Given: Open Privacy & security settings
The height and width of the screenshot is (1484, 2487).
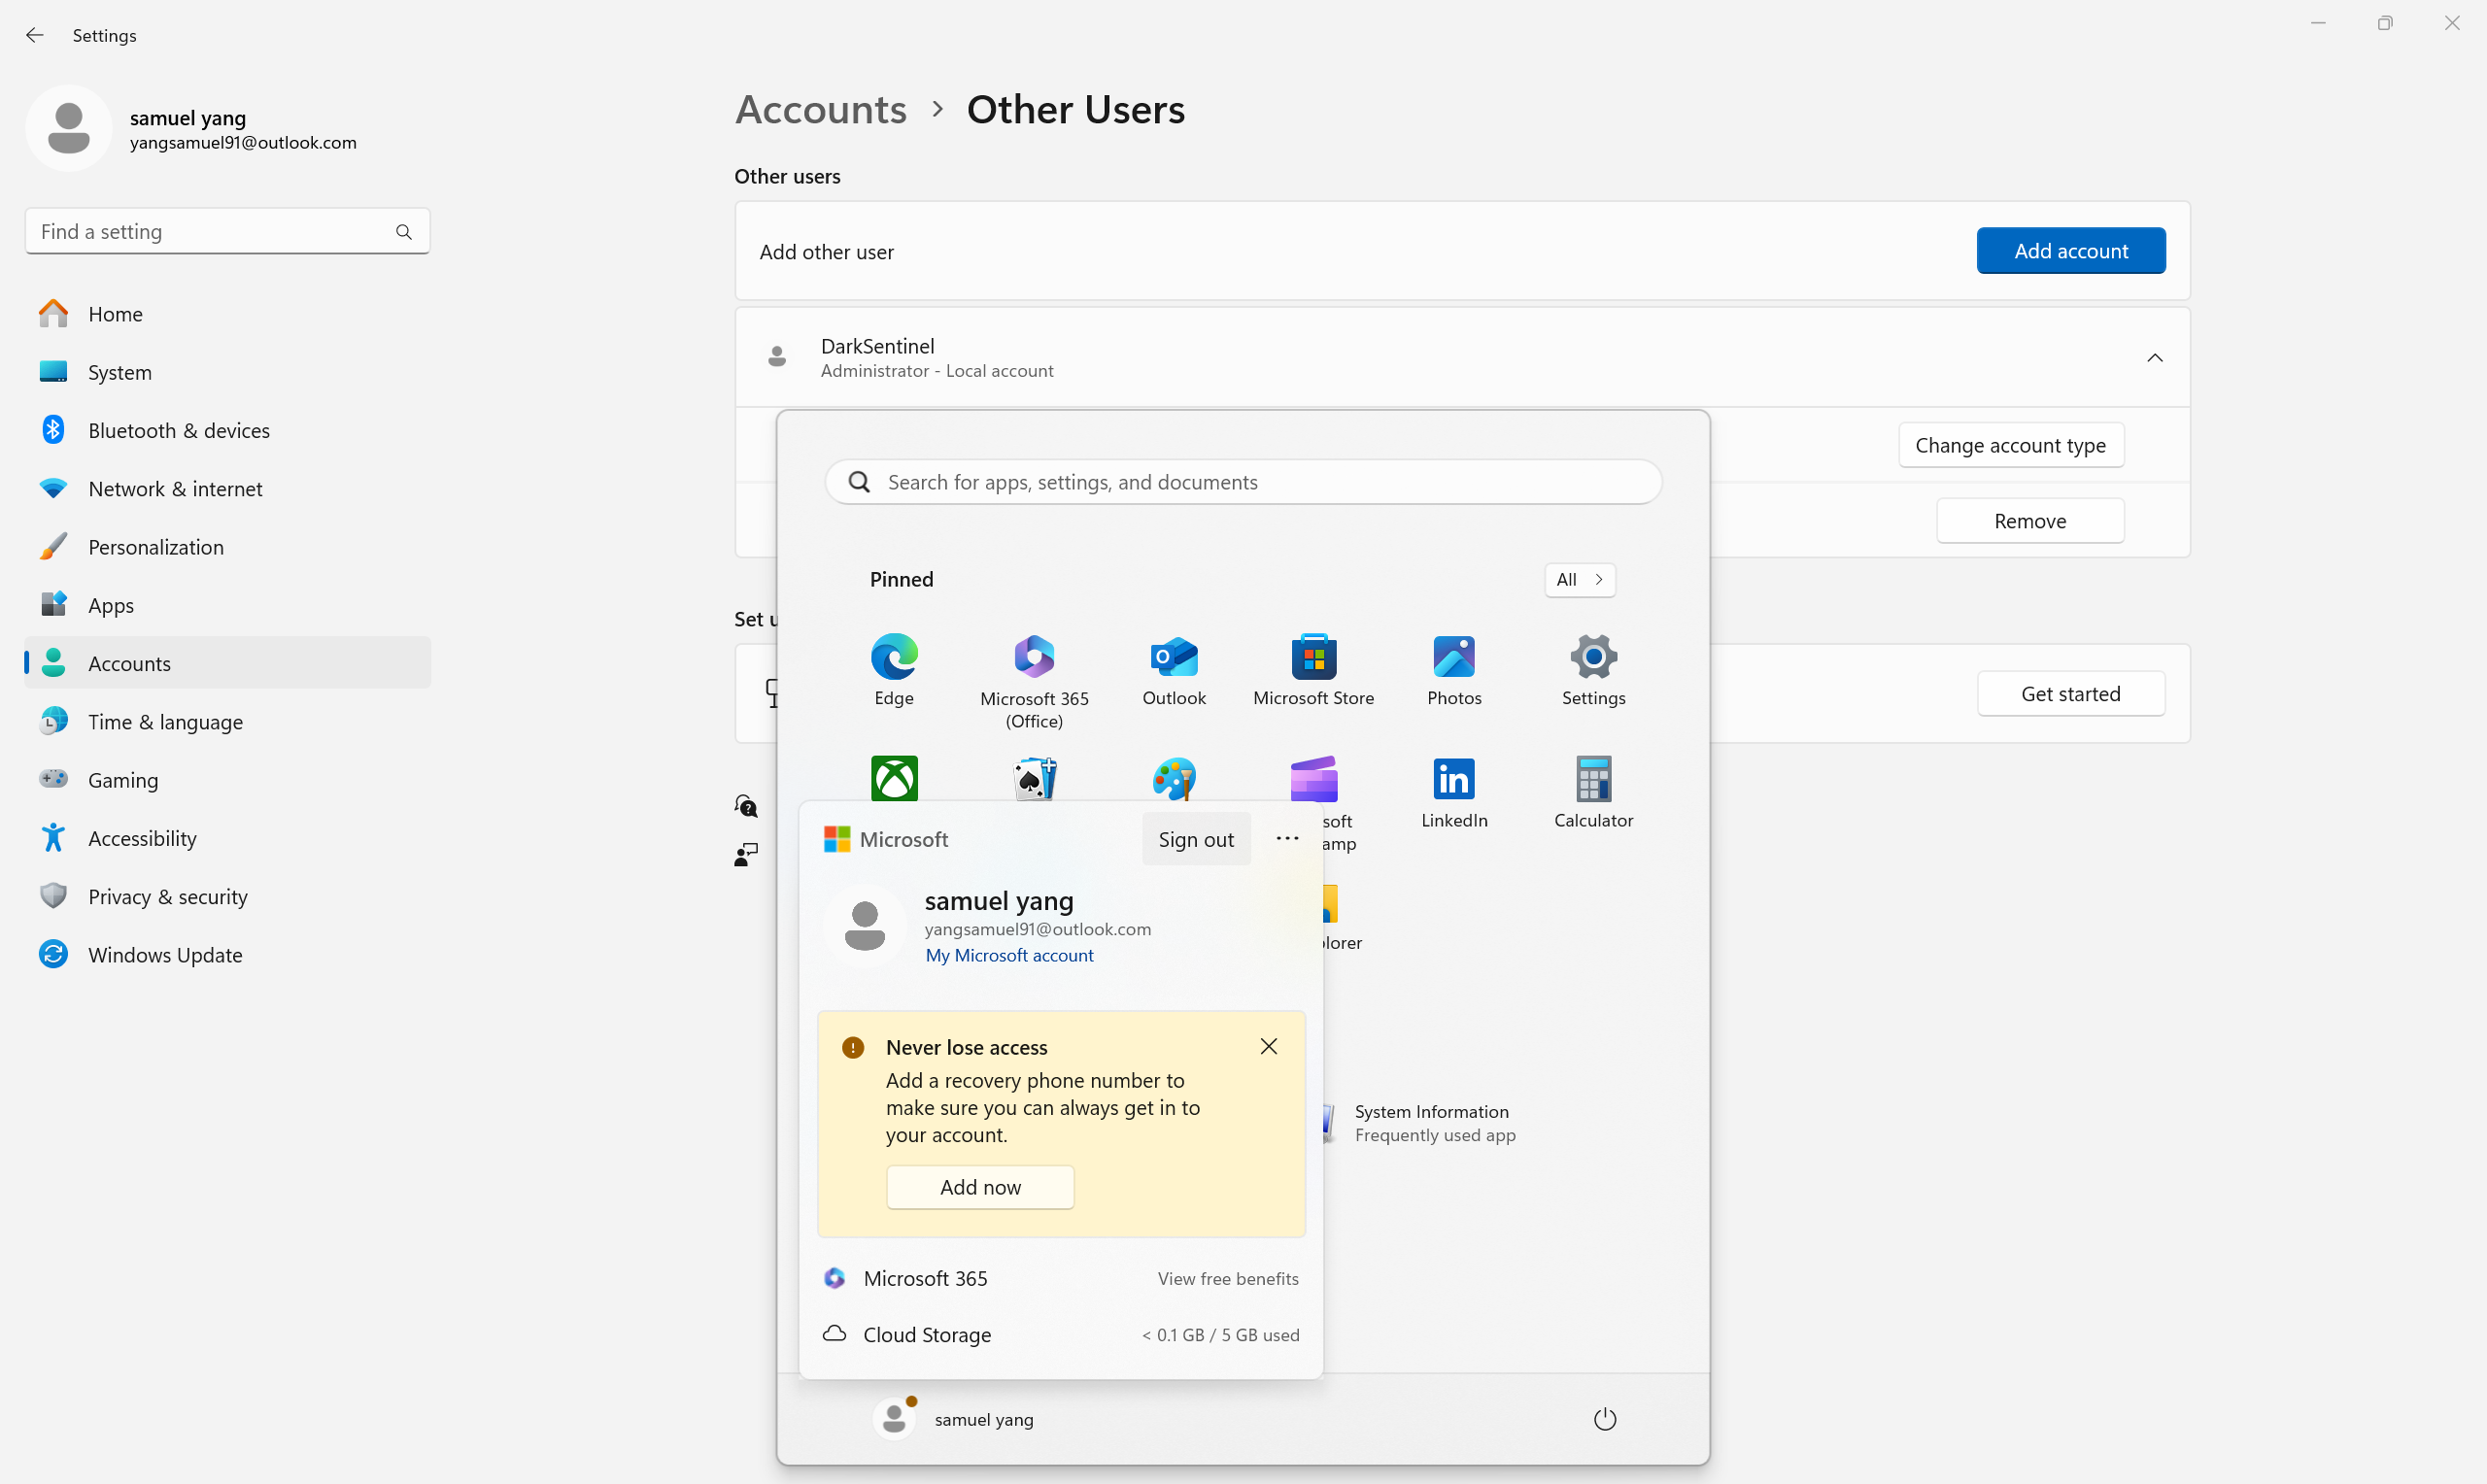Looking at the screenshot, I should [x=228, y=896].
